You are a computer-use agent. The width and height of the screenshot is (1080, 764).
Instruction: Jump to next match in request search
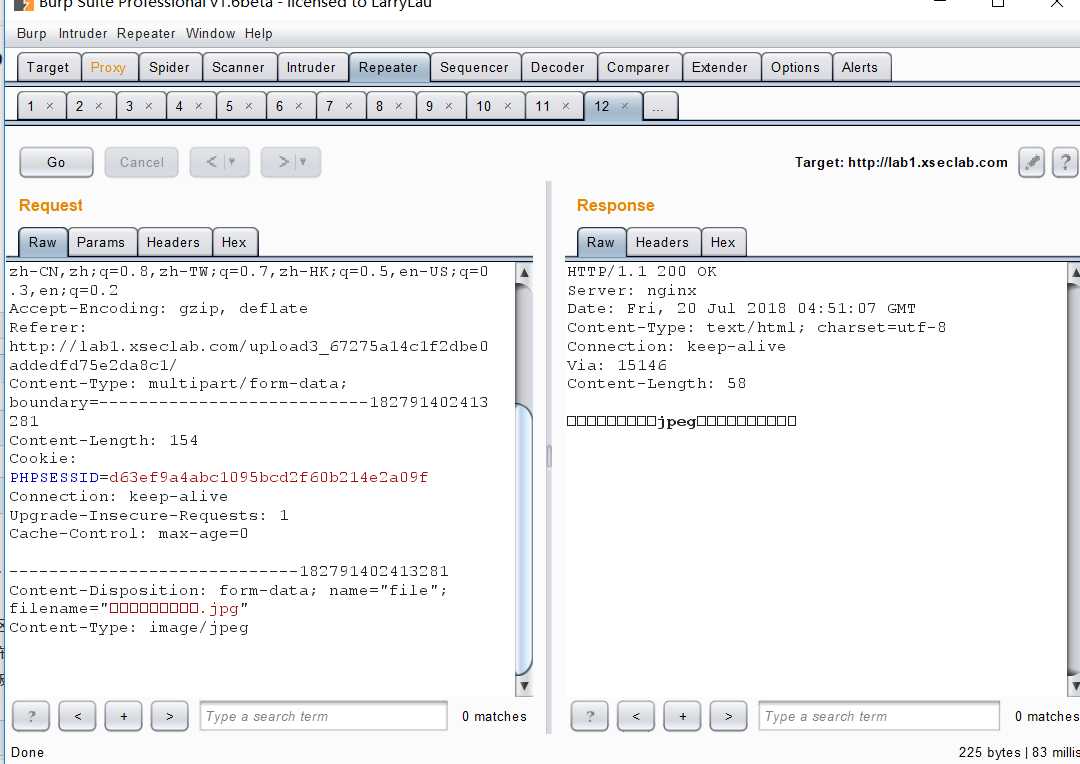169,716
